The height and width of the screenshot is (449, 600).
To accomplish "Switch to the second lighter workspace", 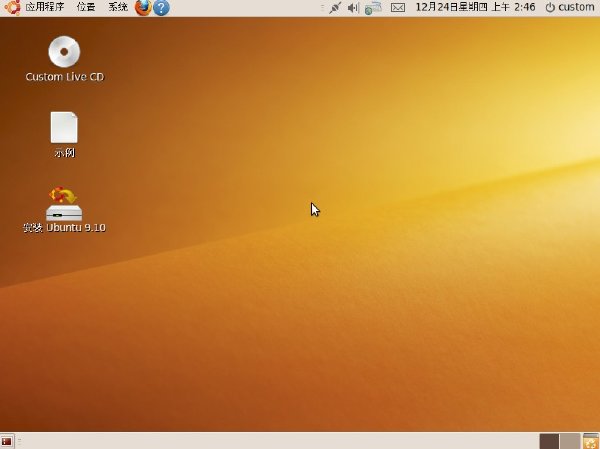I will (x=570, y=441).
